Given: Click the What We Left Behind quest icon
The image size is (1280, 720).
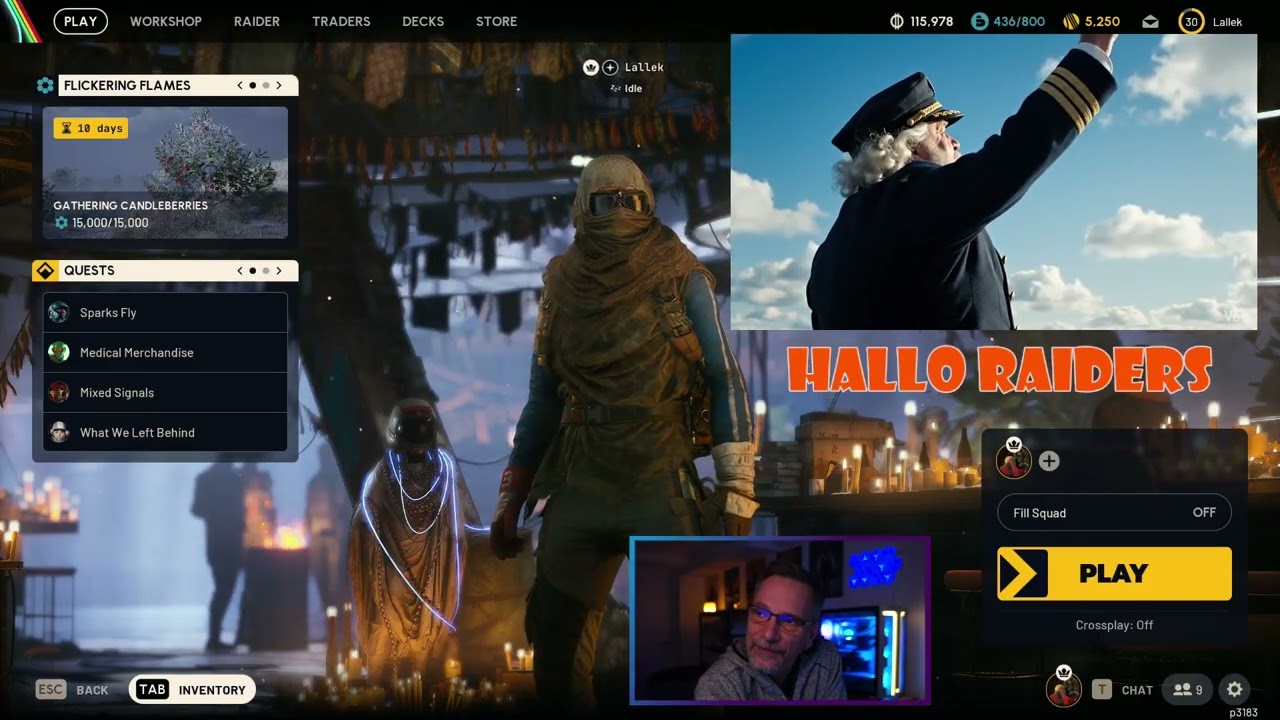Looking at the screenshot, I should point(59,432).
